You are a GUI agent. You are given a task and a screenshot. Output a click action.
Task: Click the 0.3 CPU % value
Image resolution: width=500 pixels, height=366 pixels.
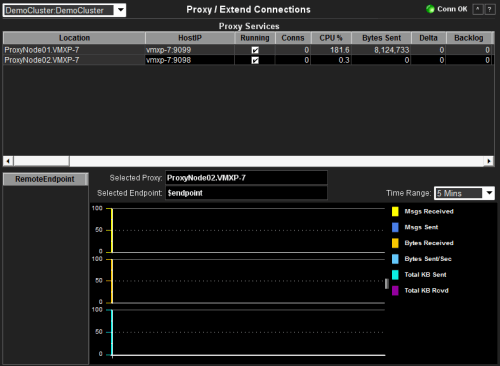point(344,60)
